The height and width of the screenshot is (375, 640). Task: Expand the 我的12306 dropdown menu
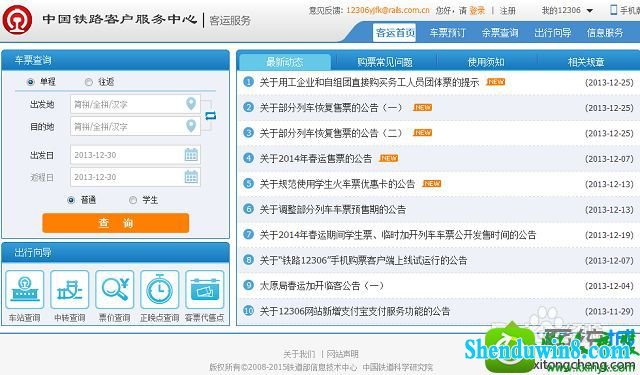[x=589, y=11]
